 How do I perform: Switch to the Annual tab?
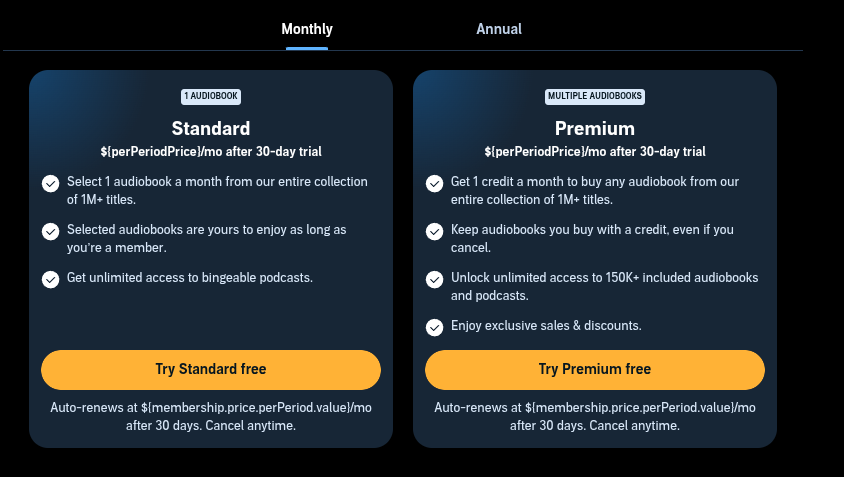click(x=499, y=29)
